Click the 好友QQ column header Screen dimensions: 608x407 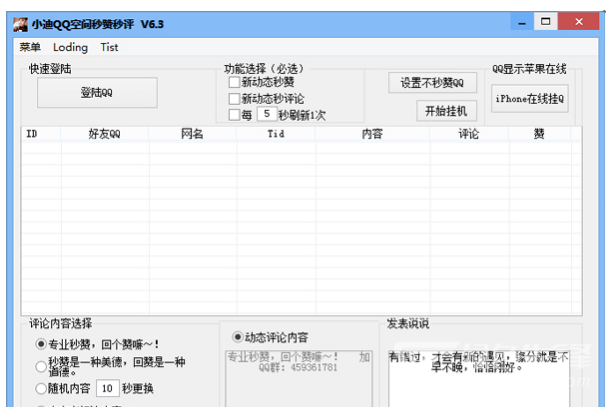tap(105, 134)
